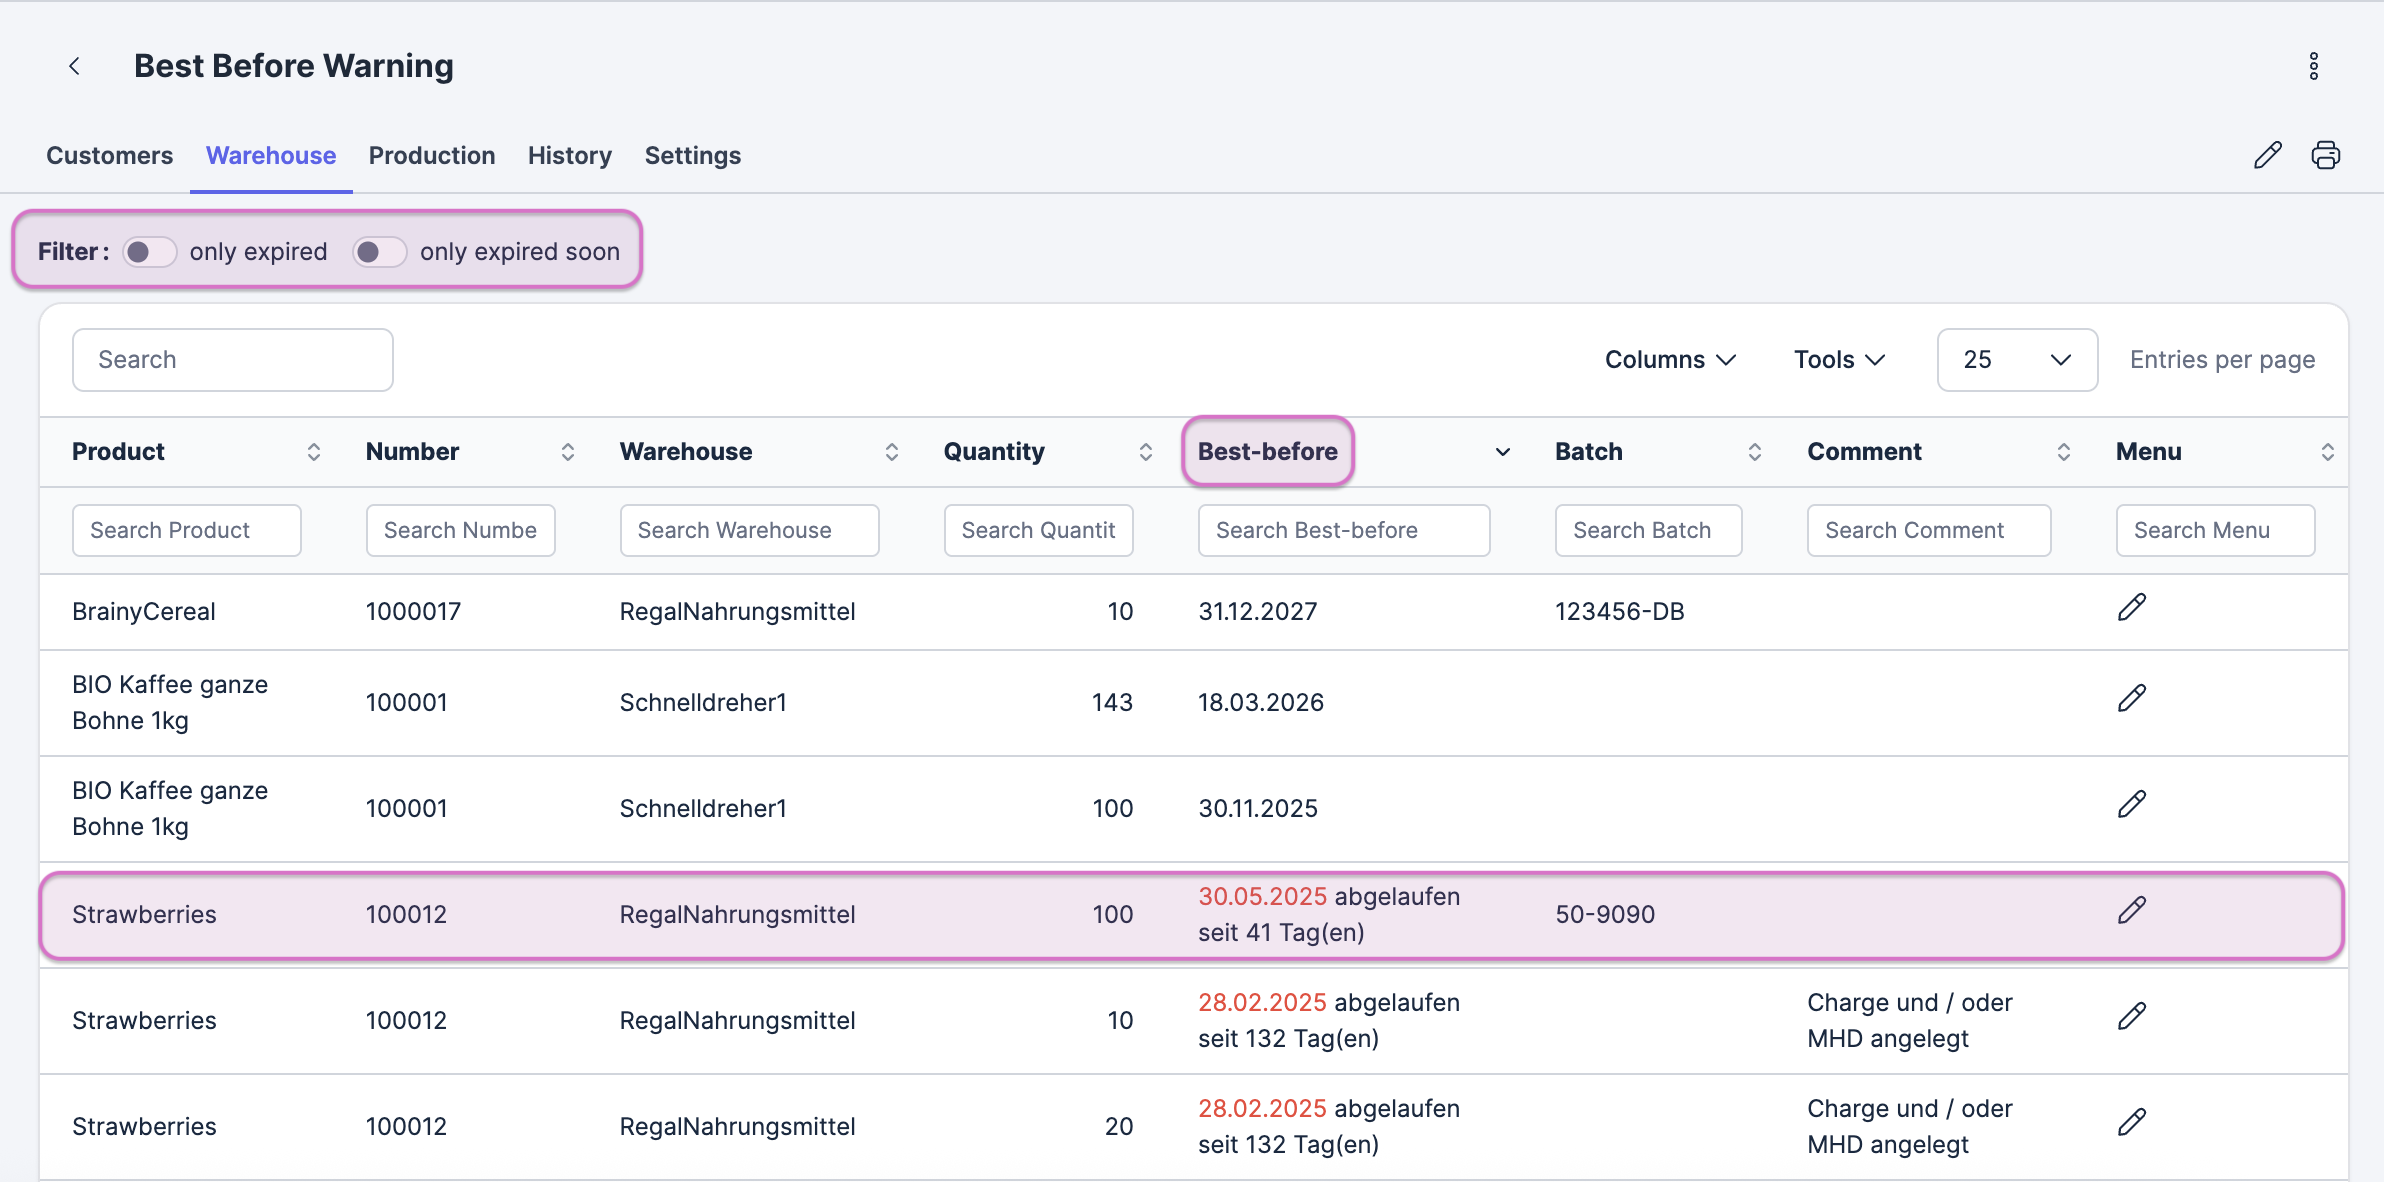The image size is (2384, 1182).
Task: Expand the Tools dropdown
Action: click(1838, 360)
